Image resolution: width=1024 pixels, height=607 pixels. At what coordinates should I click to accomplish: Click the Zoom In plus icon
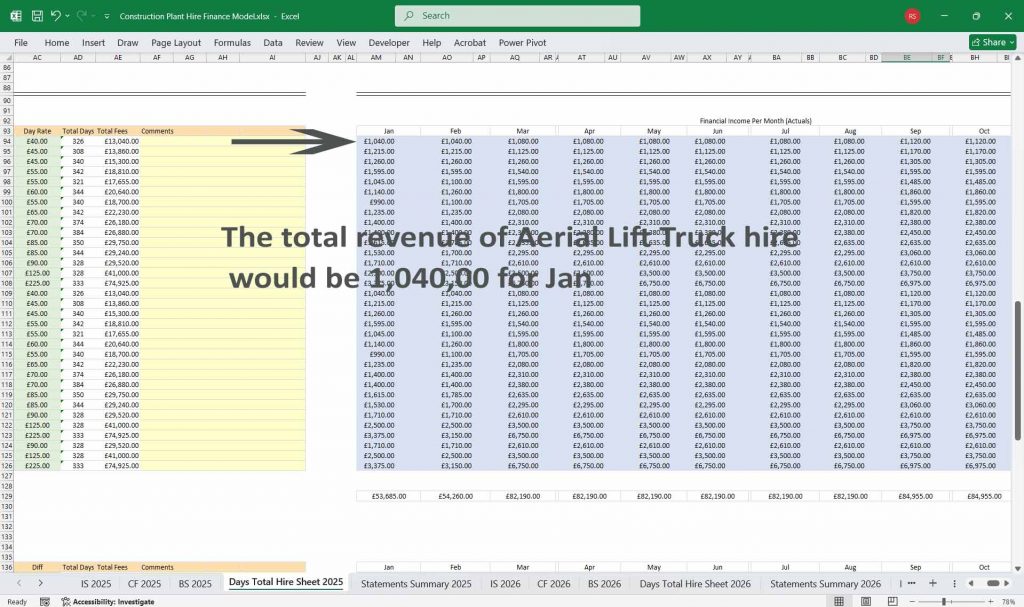(991, 601)
